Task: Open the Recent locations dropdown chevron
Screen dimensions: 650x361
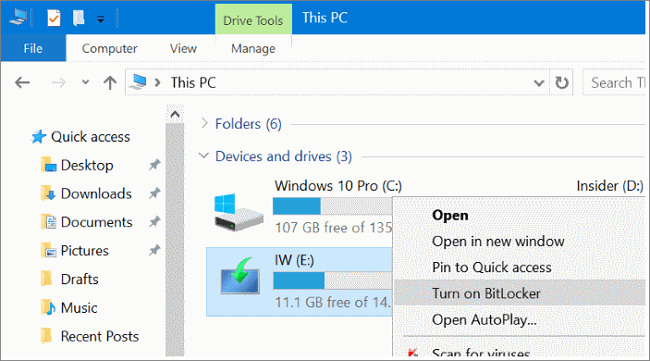Action: [x=85, y=82]
